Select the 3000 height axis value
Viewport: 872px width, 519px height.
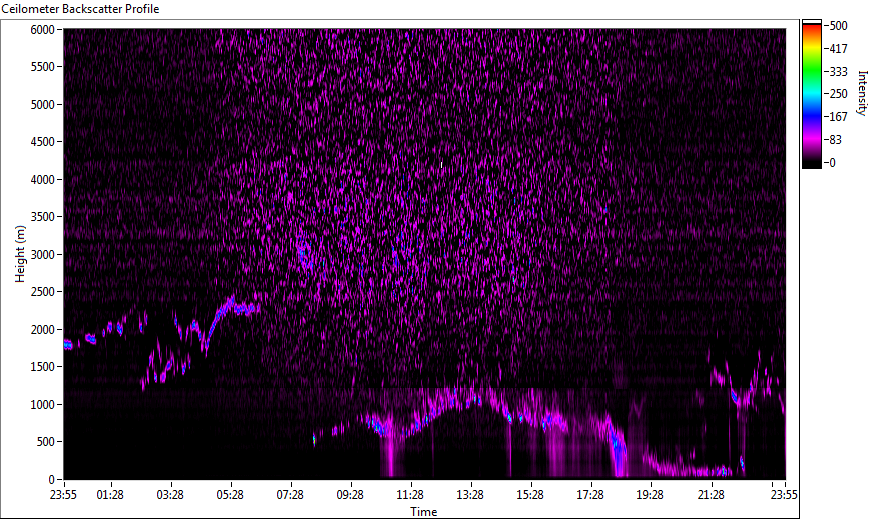(42, 255)
